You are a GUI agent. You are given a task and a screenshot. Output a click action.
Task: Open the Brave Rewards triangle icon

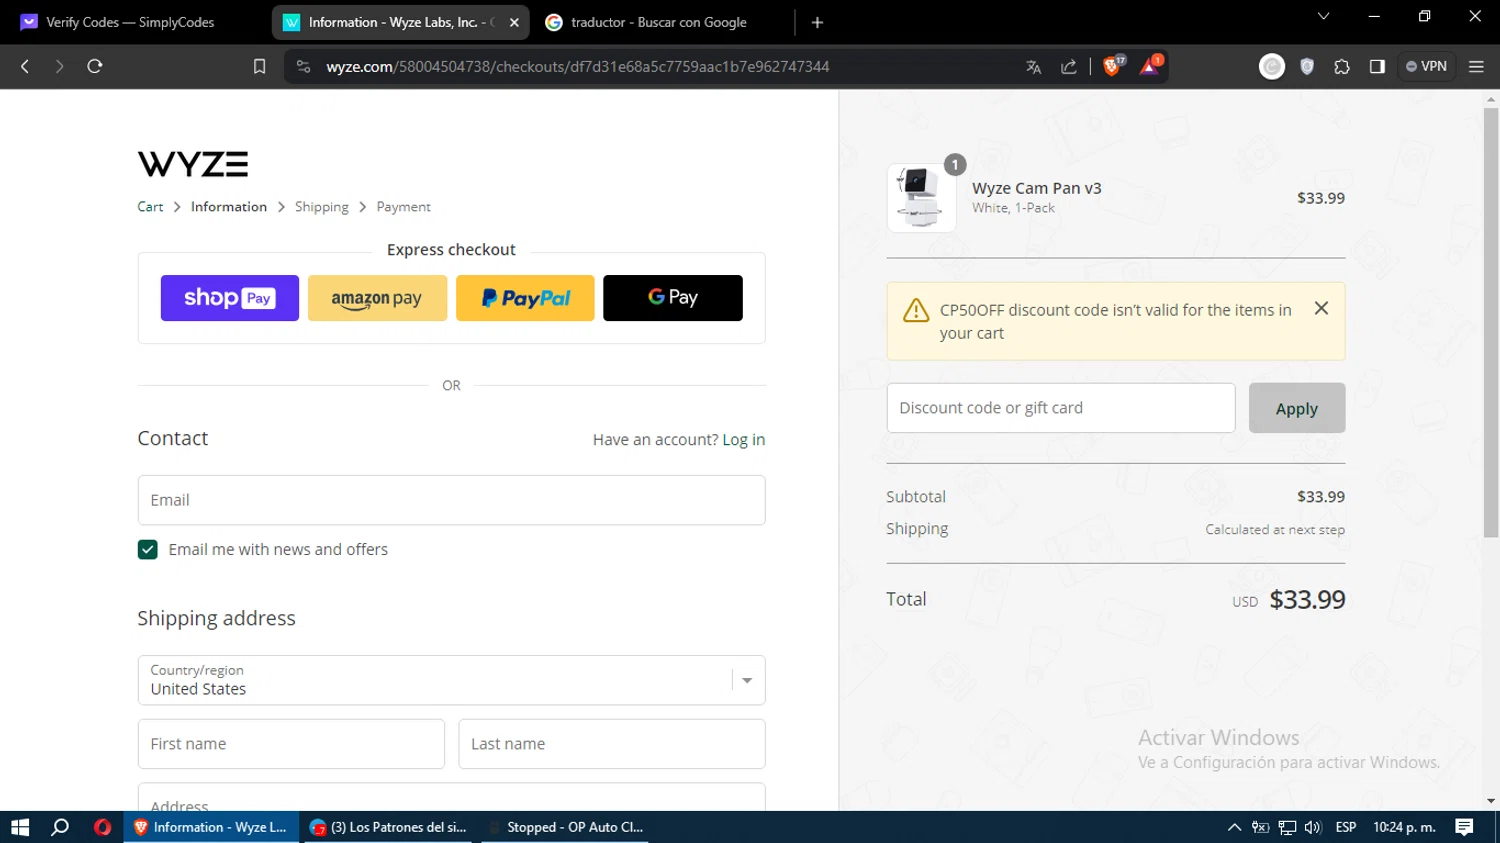coord(1151,66)
